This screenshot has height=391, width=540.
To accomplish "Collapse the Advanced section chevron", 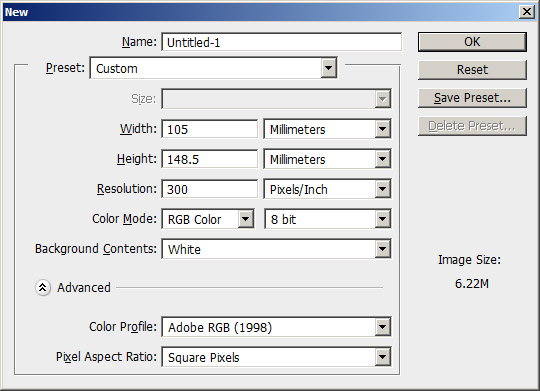I will 43,287.
